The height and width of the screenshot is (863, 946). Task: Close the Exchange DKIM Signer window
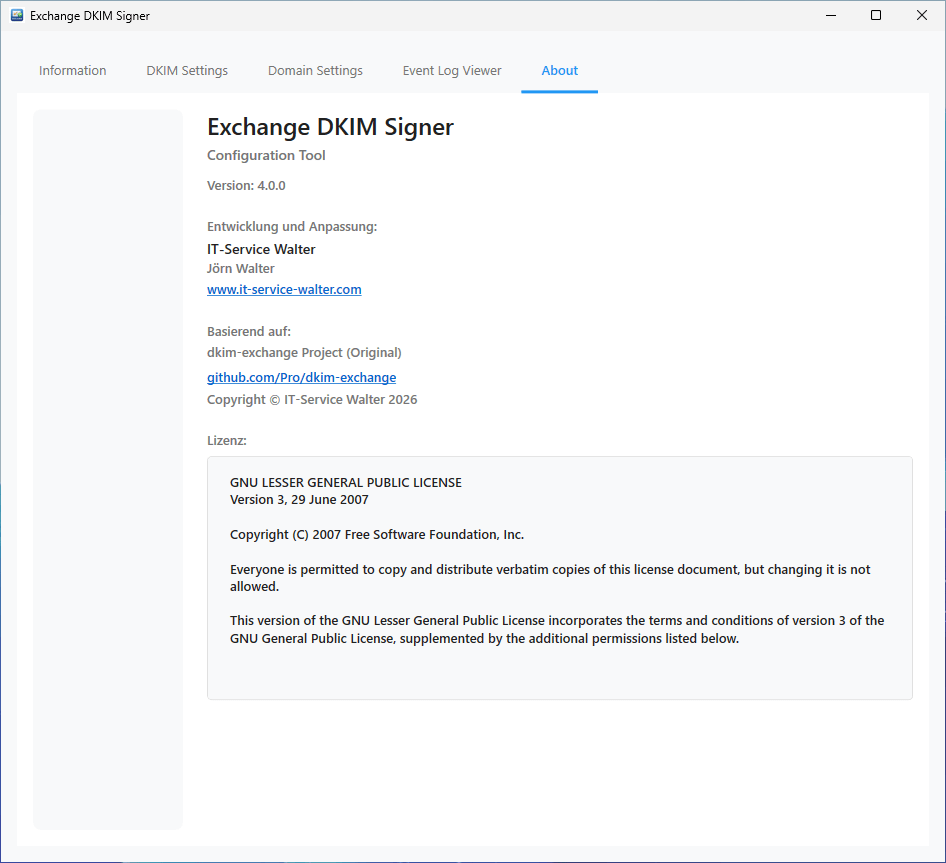point(922,16)
